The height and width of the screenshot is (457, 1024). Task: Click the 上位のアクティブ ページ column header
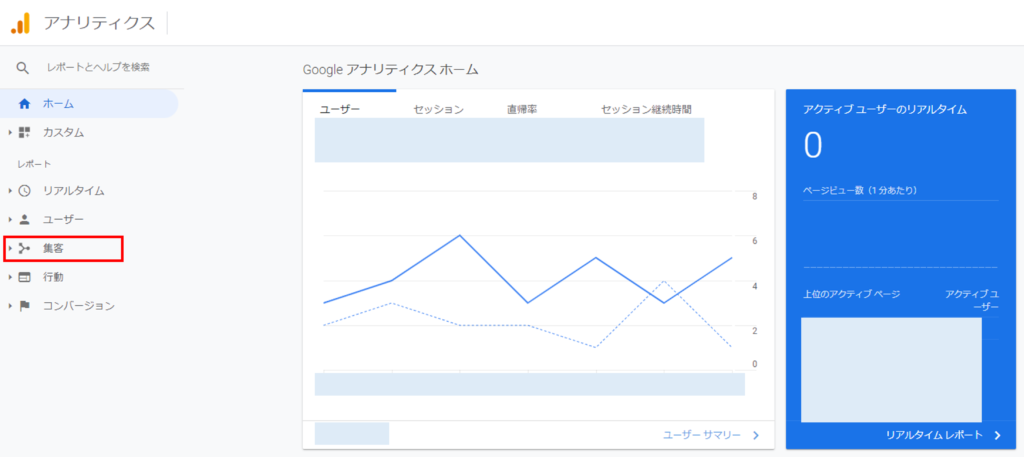852,294
